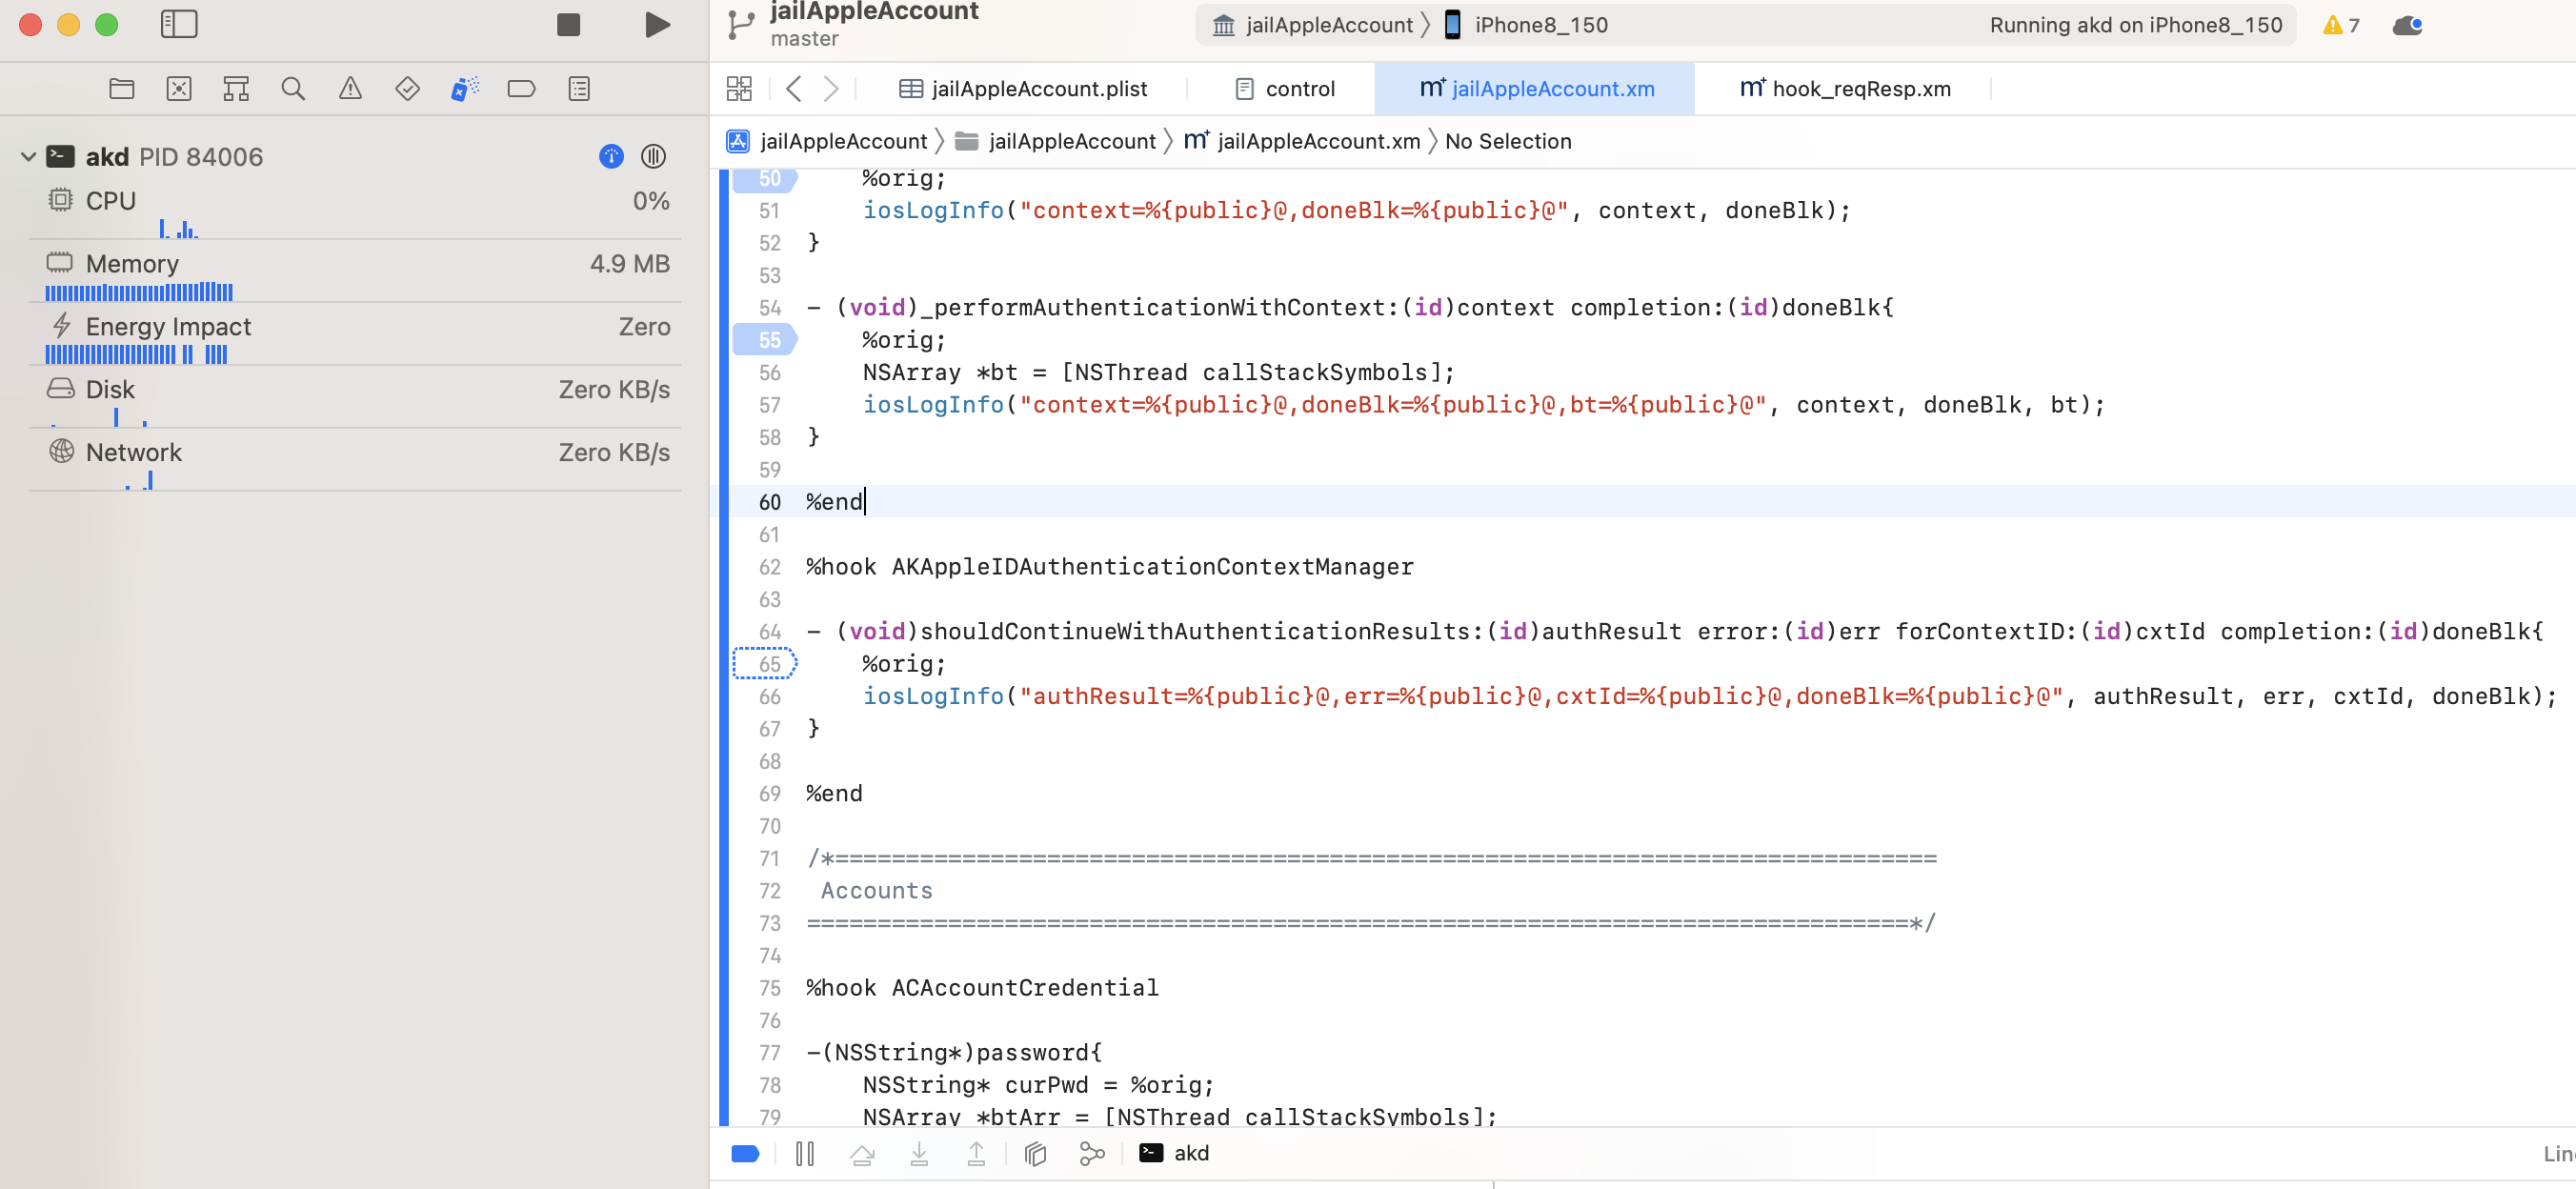This screenshot has width=2576, height=1189.
Task: Click line number 60 in gutter
Action: point(769,502)
